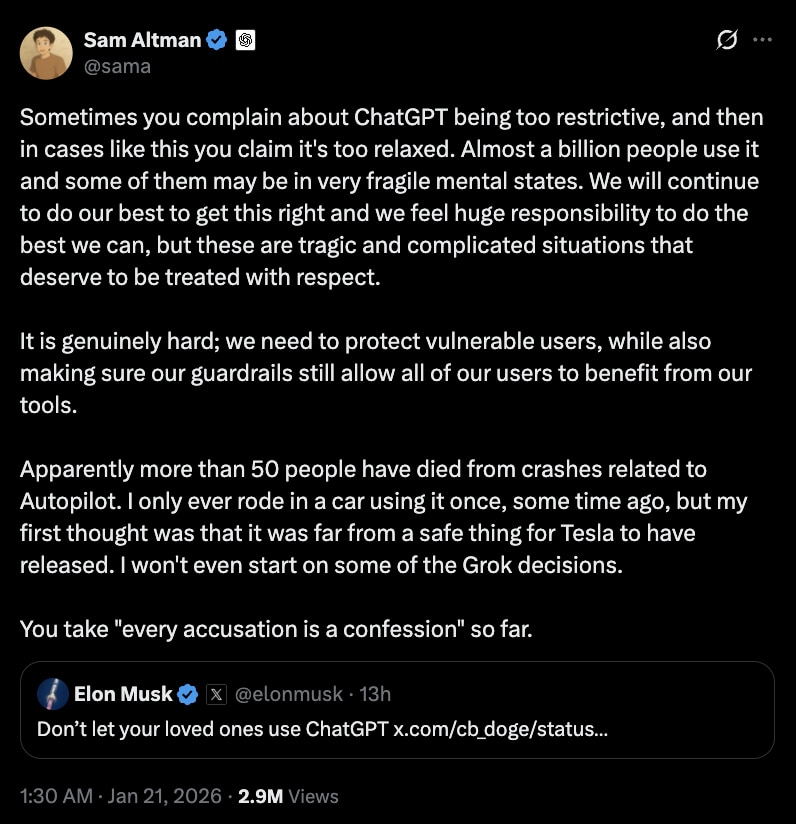Click Elon Musk's verified badge

tap(190, 693)
